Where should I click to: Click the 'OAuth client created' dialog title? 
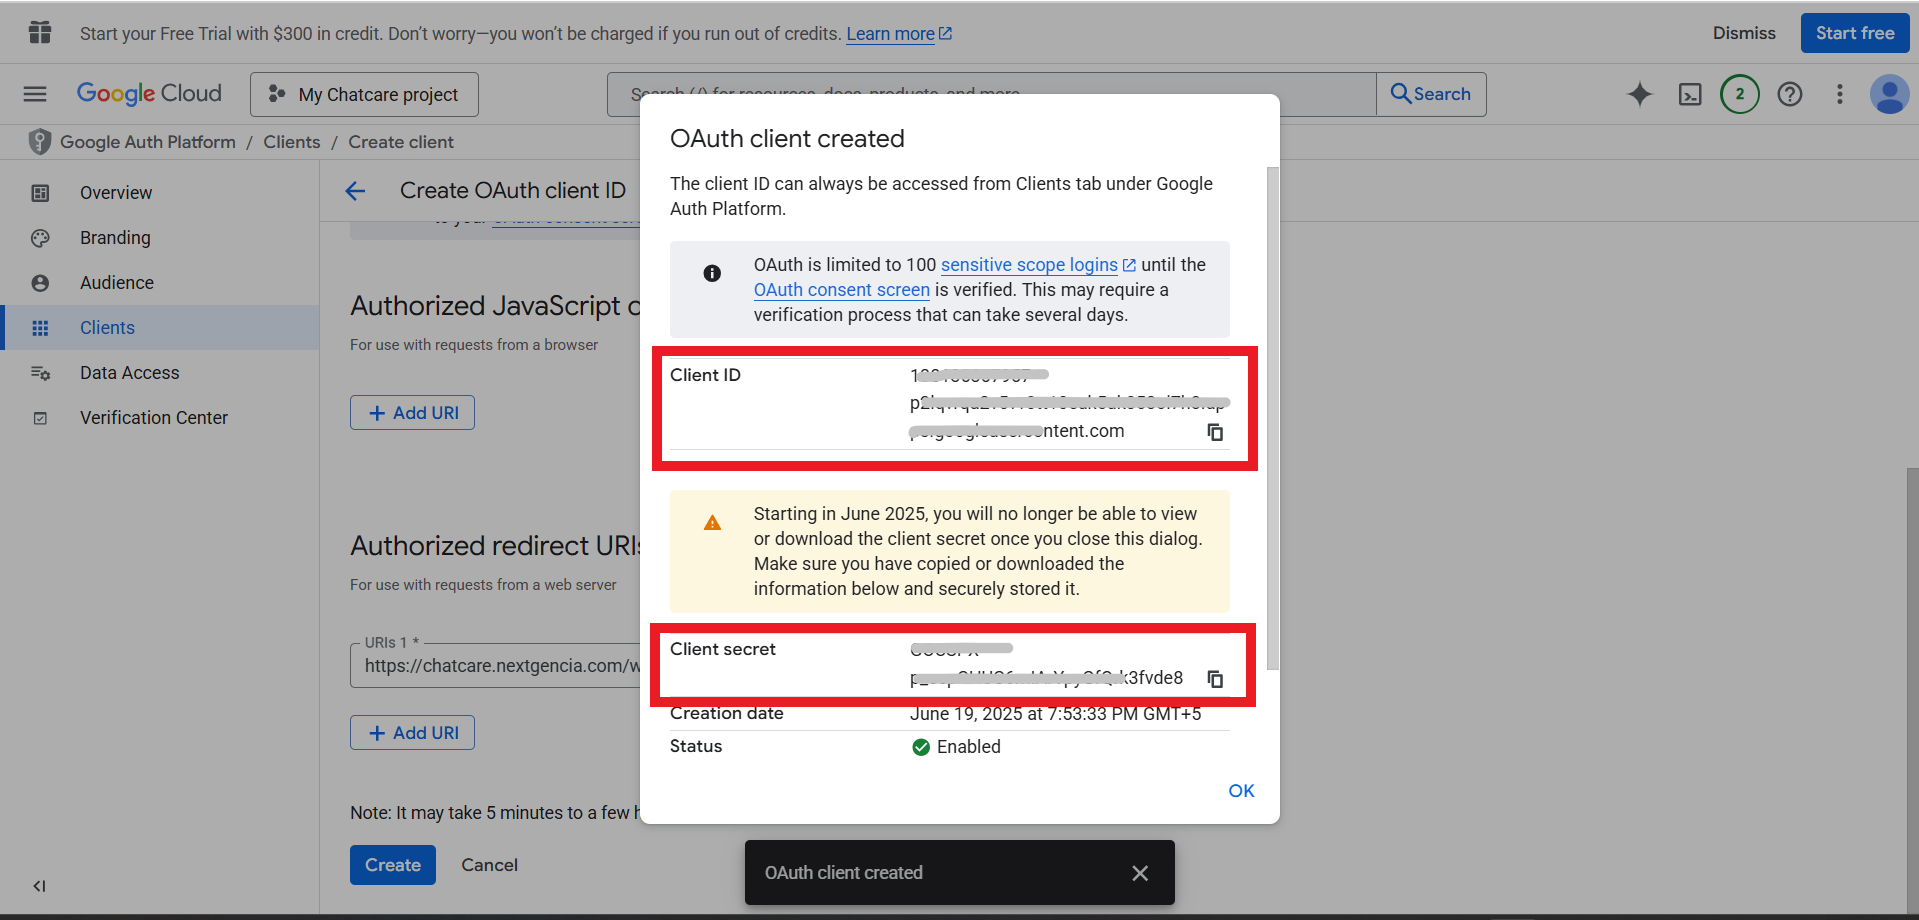click(787, 139)
